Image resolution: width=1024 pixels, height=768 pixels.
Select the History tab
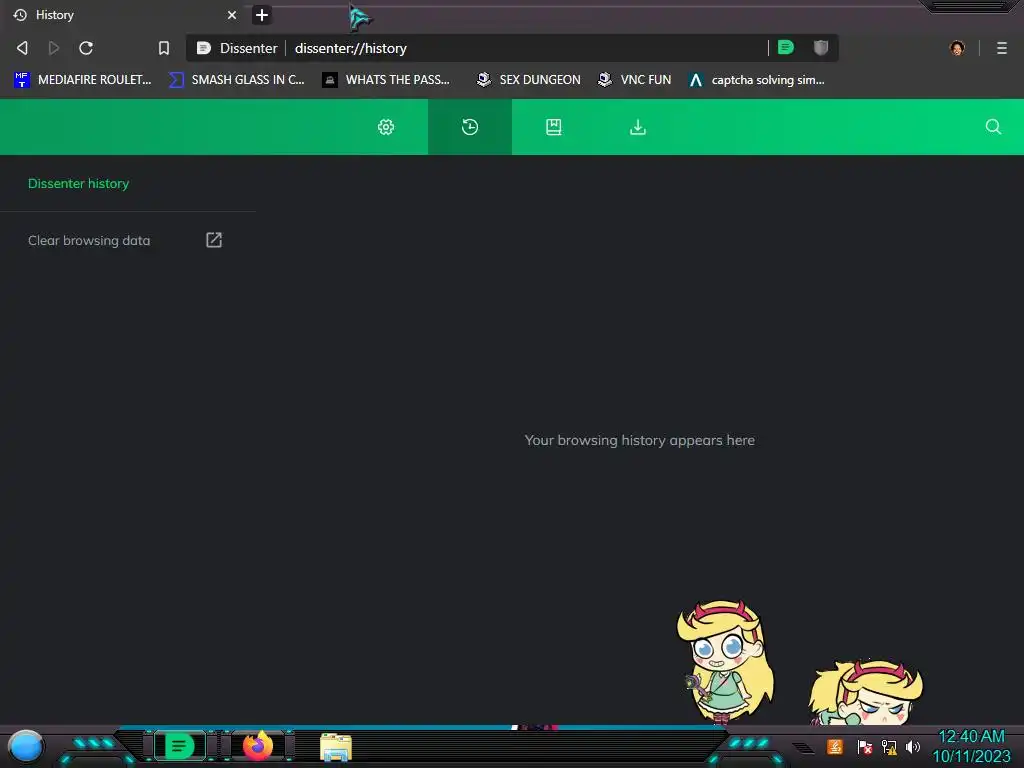(124, 14)
